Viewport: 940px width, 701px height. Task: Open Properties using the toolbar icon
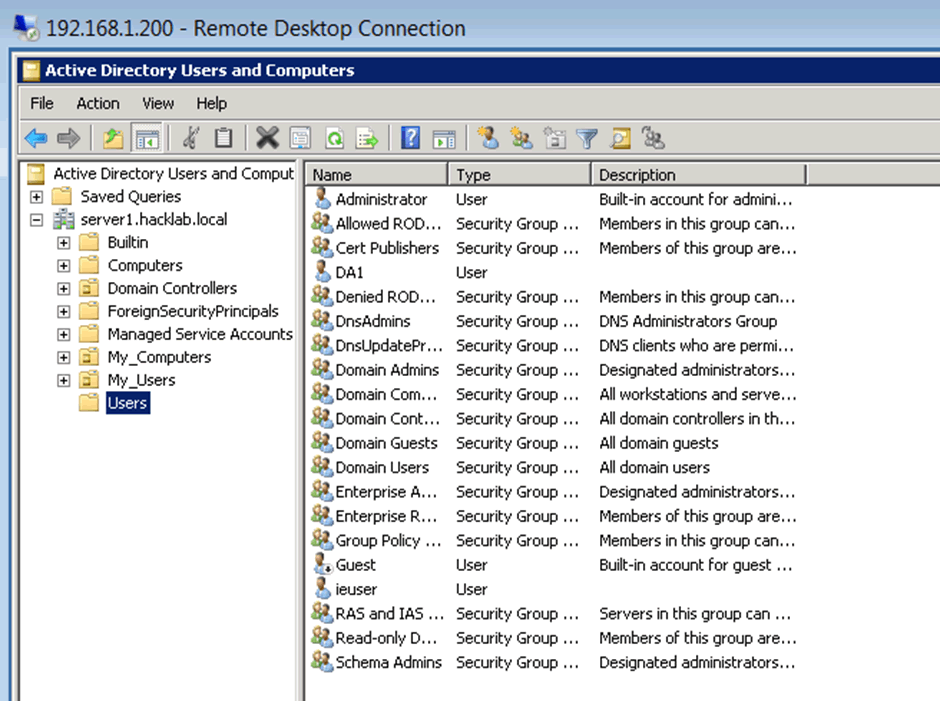click(300, 139)
